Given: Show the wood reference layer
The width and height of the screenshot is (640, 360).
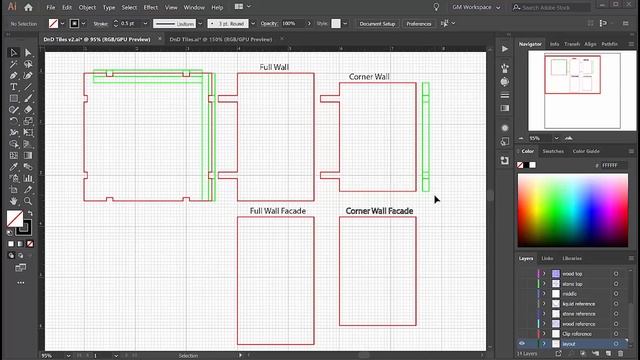Looking at the screenshot, I should (x=522, y=324).
